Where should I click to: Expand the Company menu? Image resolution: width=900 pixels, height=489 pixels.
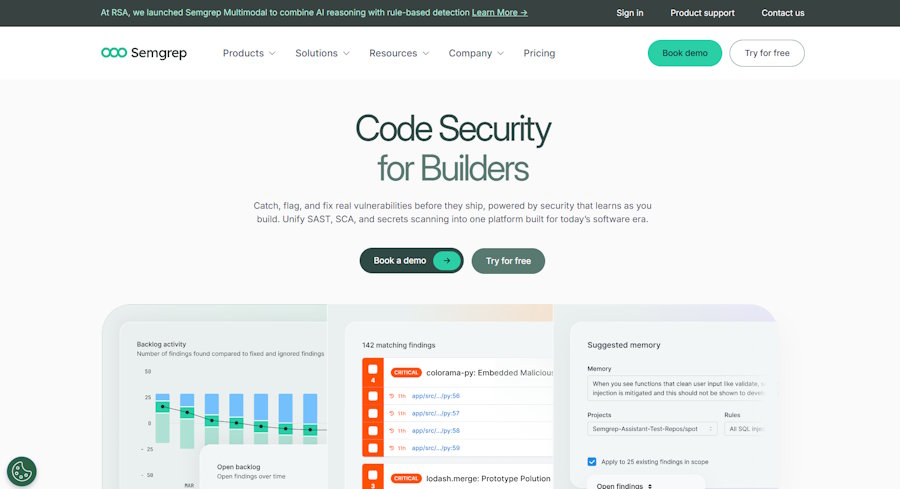(x=476, y=53)
